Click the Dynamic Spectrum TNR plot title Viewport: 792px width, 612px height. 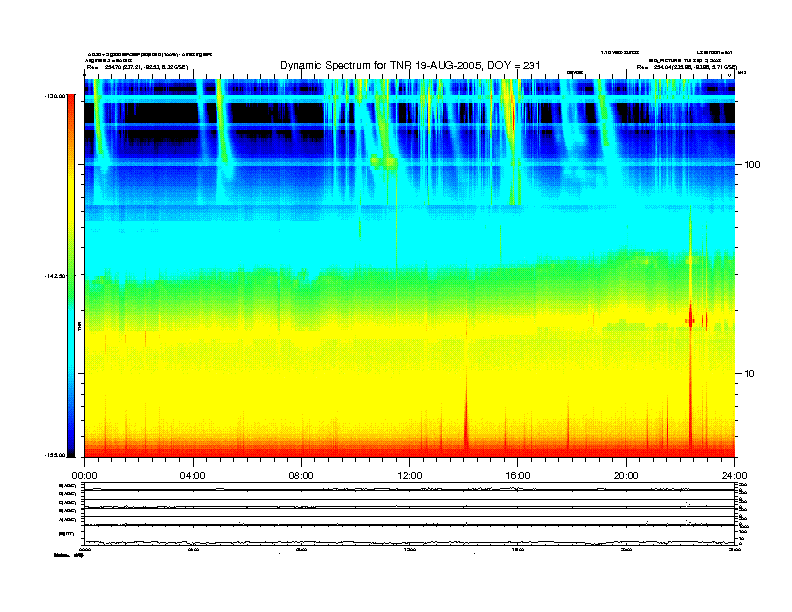pos(410,65)
